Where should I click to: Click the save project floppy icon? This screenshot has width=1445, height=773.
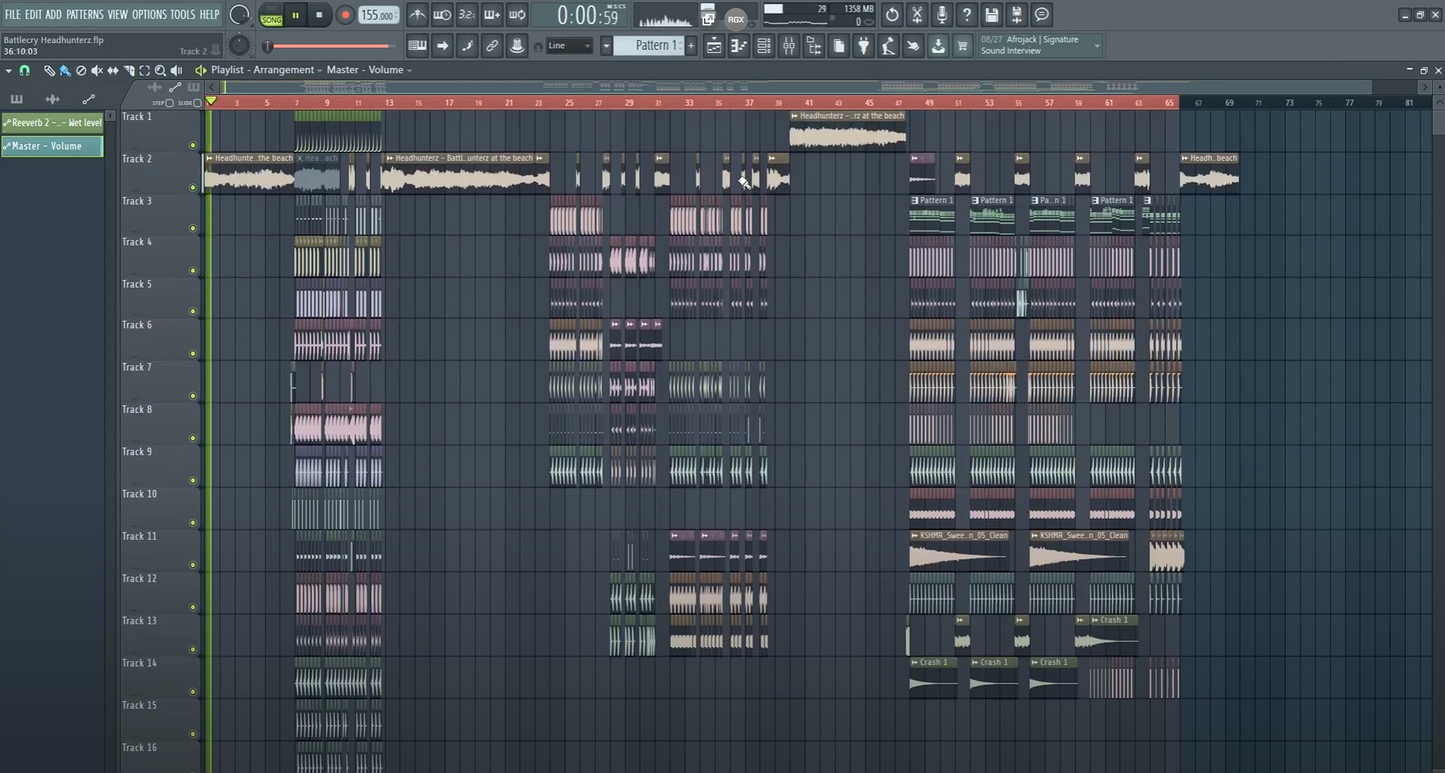click(991, 15)
